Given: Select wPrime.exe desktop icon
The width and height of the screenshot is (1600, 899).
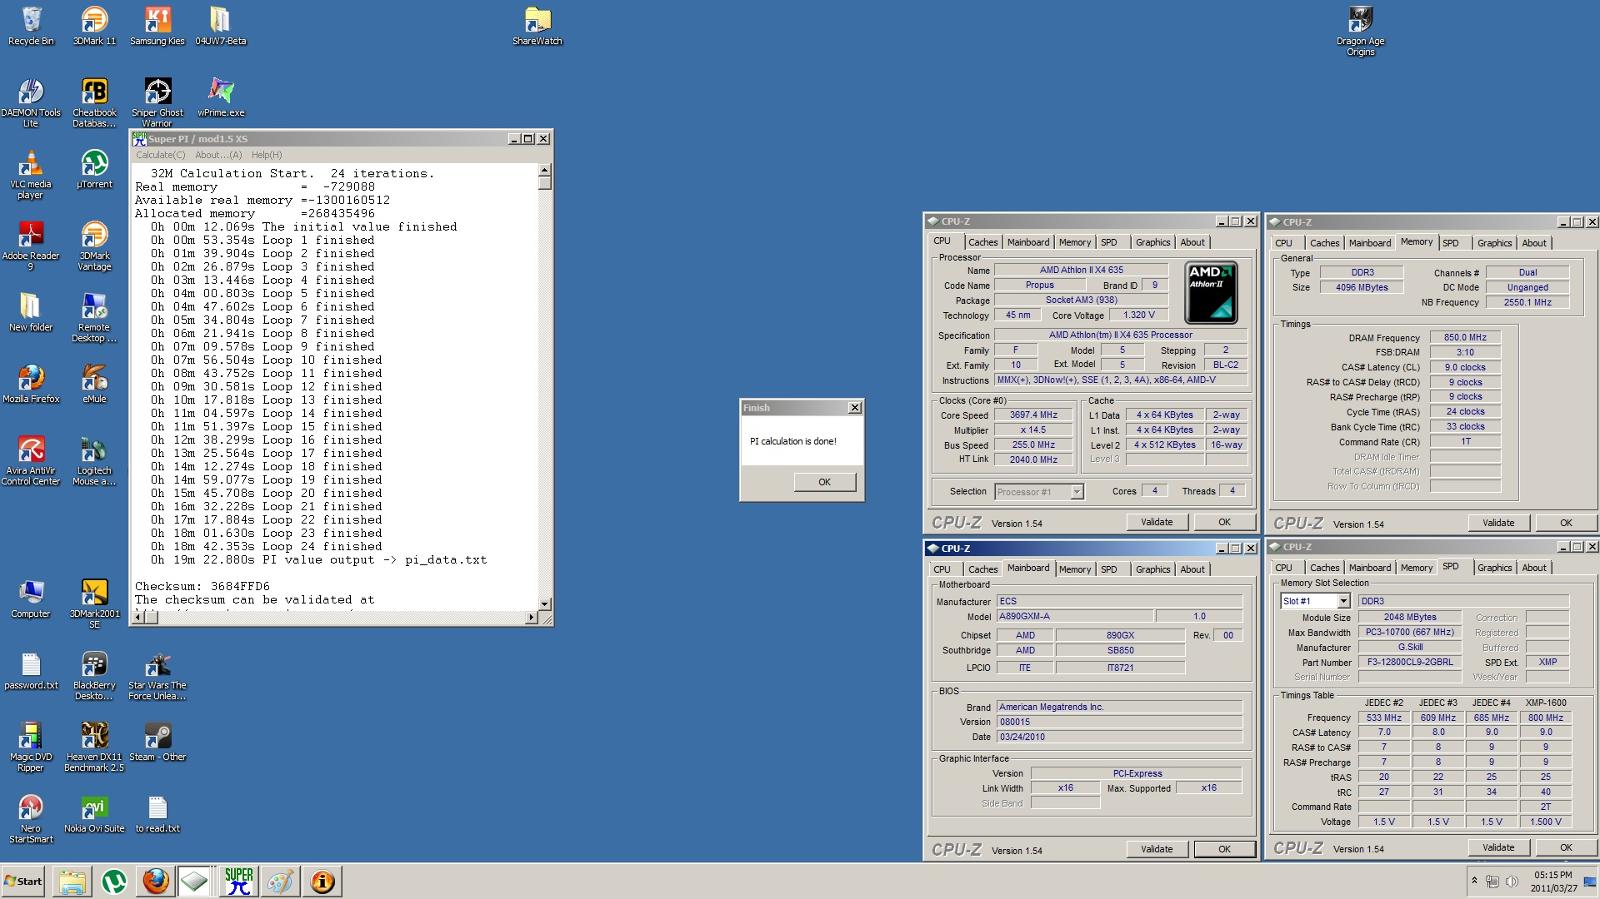Looking at the screenshot, I should click(220, 99).
